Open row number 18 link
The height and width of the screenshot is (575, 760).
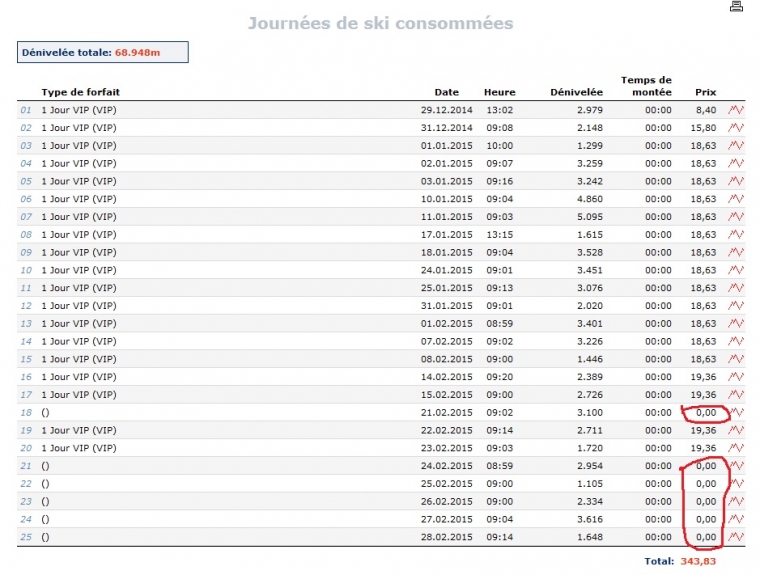click(x=26, y=413)
